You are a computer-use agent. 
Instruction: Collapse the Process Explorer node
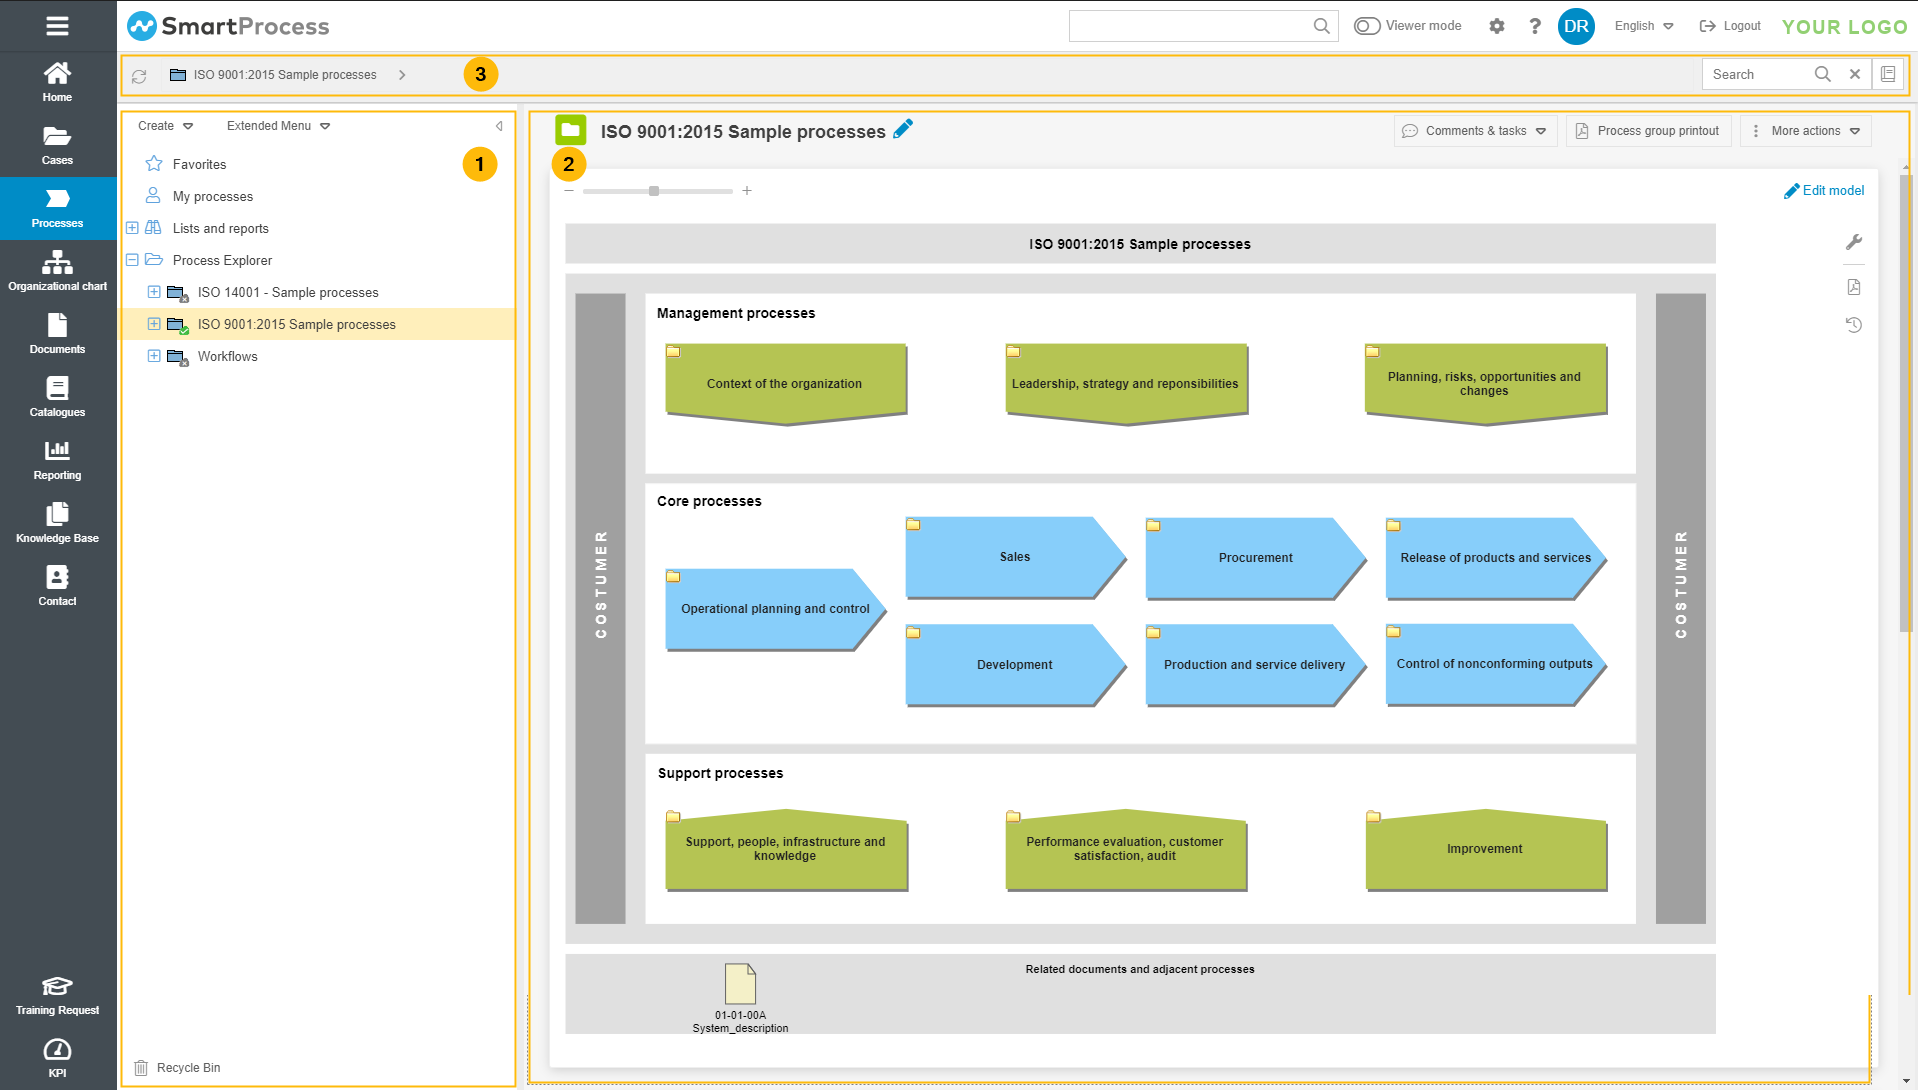coord(132,260)
